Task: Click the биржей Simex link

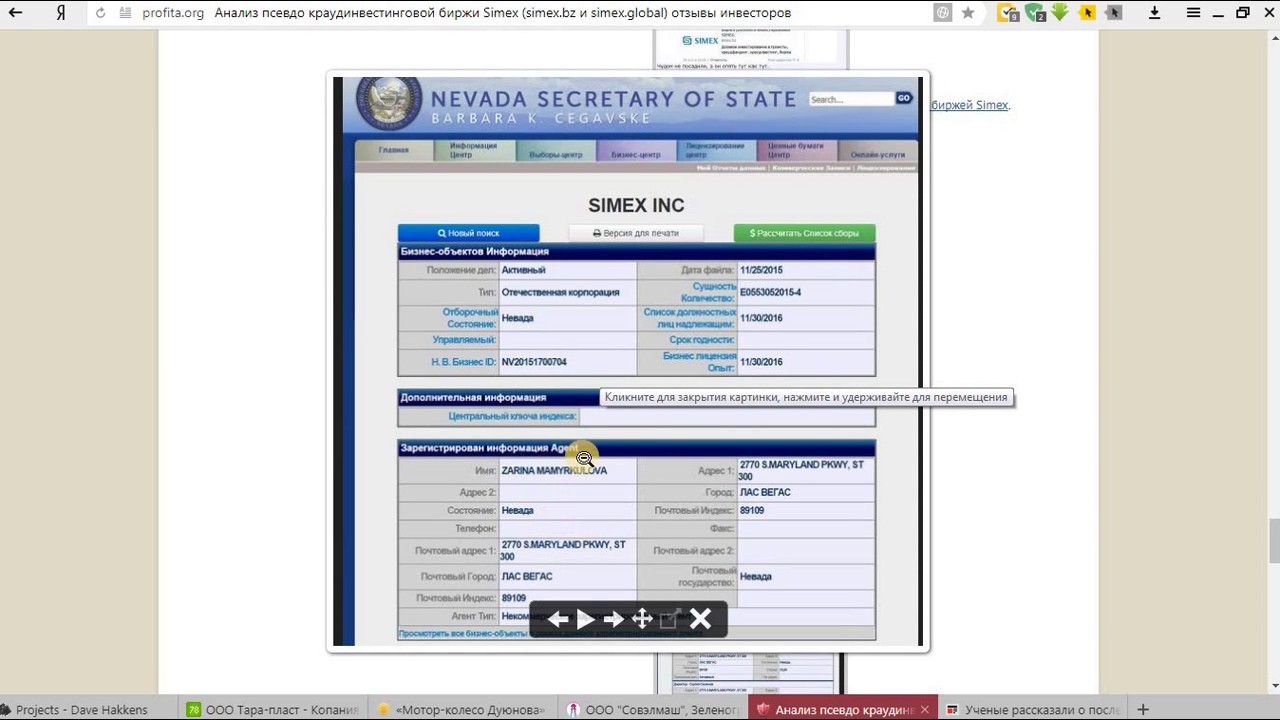Action: click(x=969, y=105)
